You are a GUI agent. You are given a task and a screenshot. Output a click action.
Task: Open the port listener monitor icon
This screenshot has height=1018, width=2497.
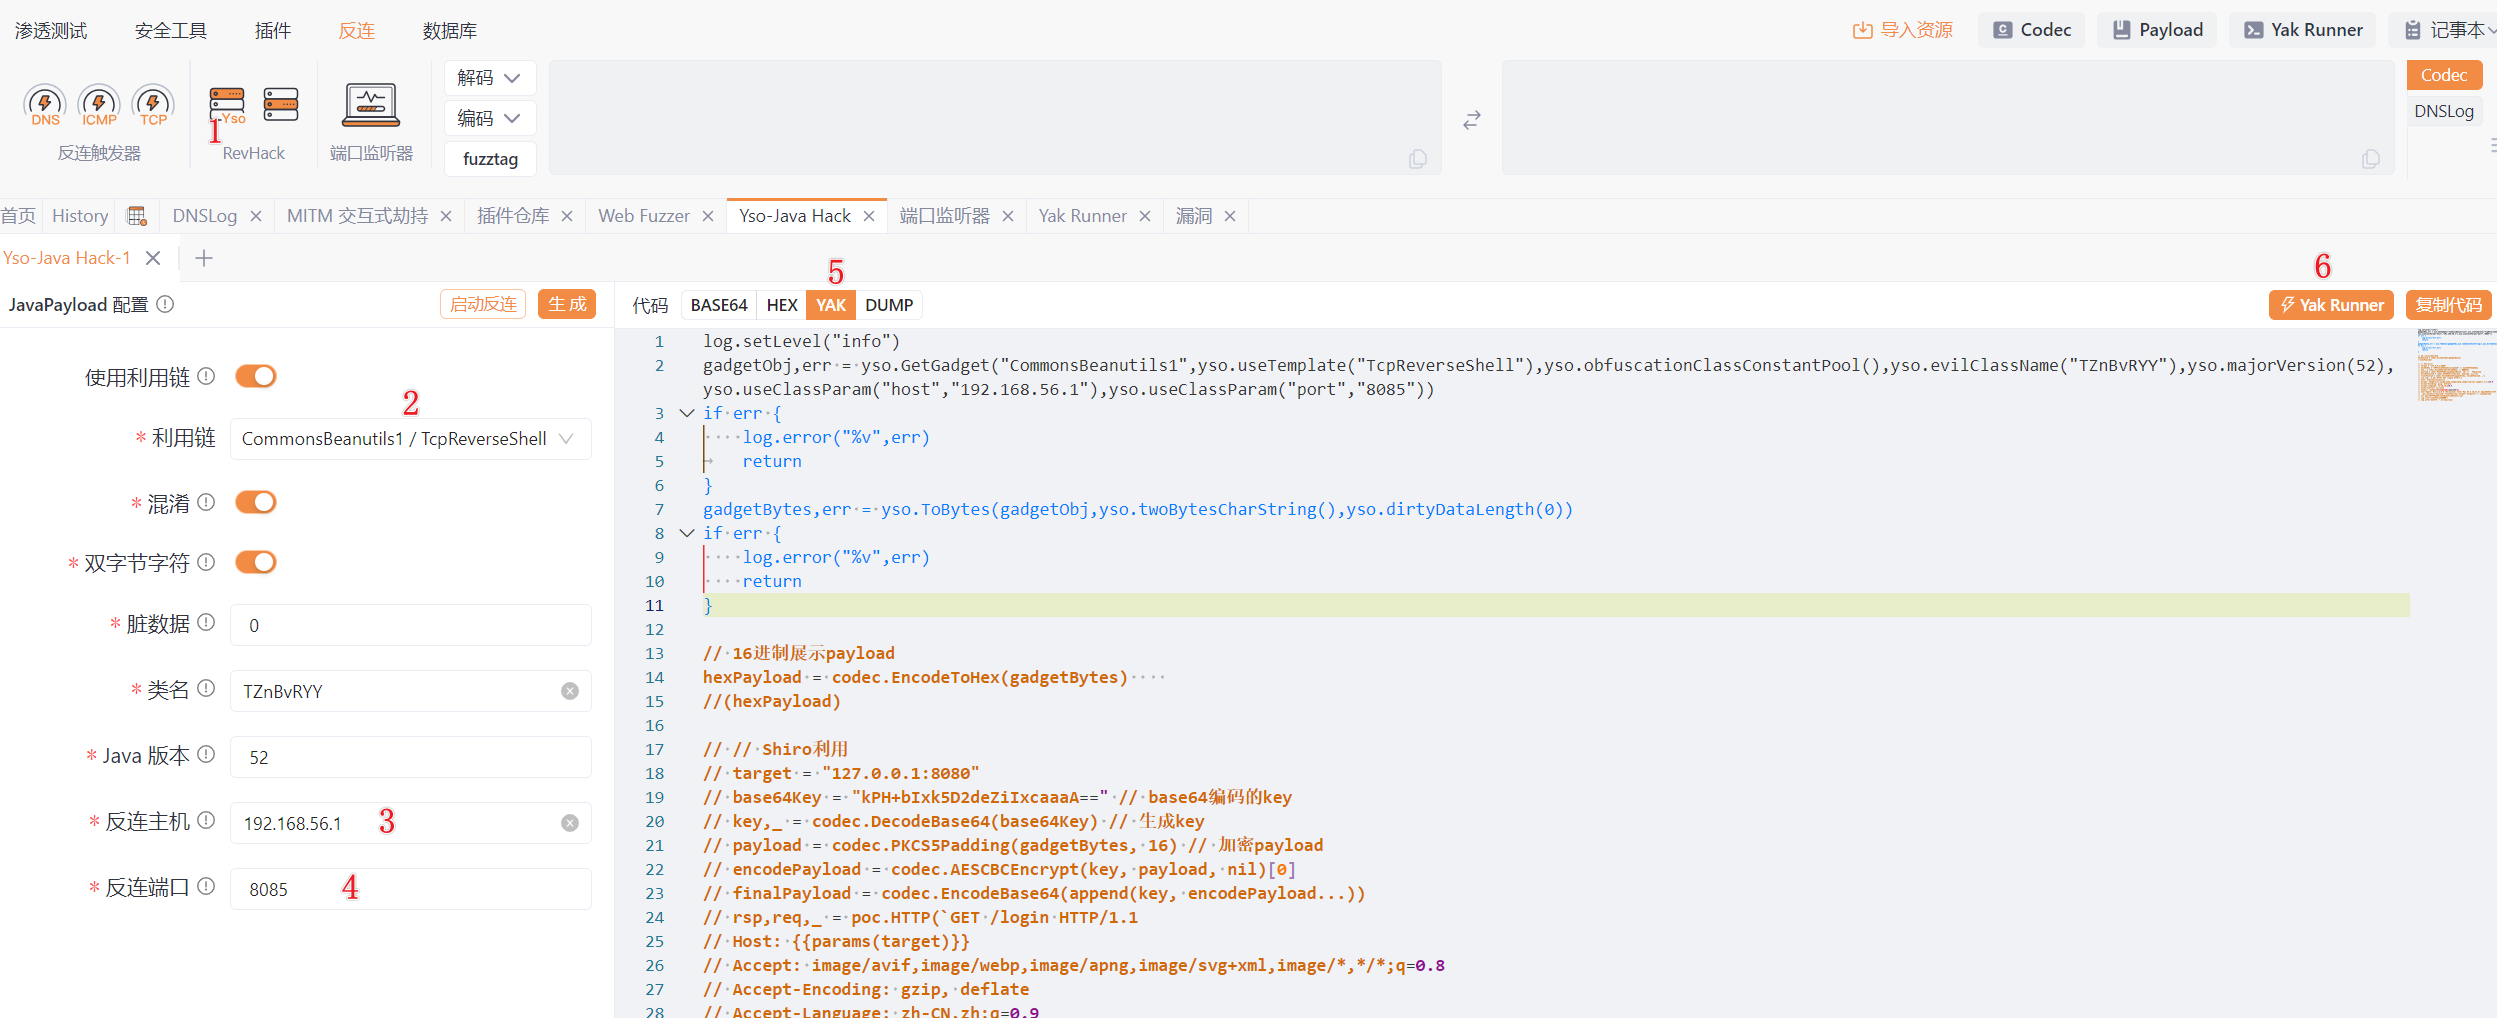[371, 104]
